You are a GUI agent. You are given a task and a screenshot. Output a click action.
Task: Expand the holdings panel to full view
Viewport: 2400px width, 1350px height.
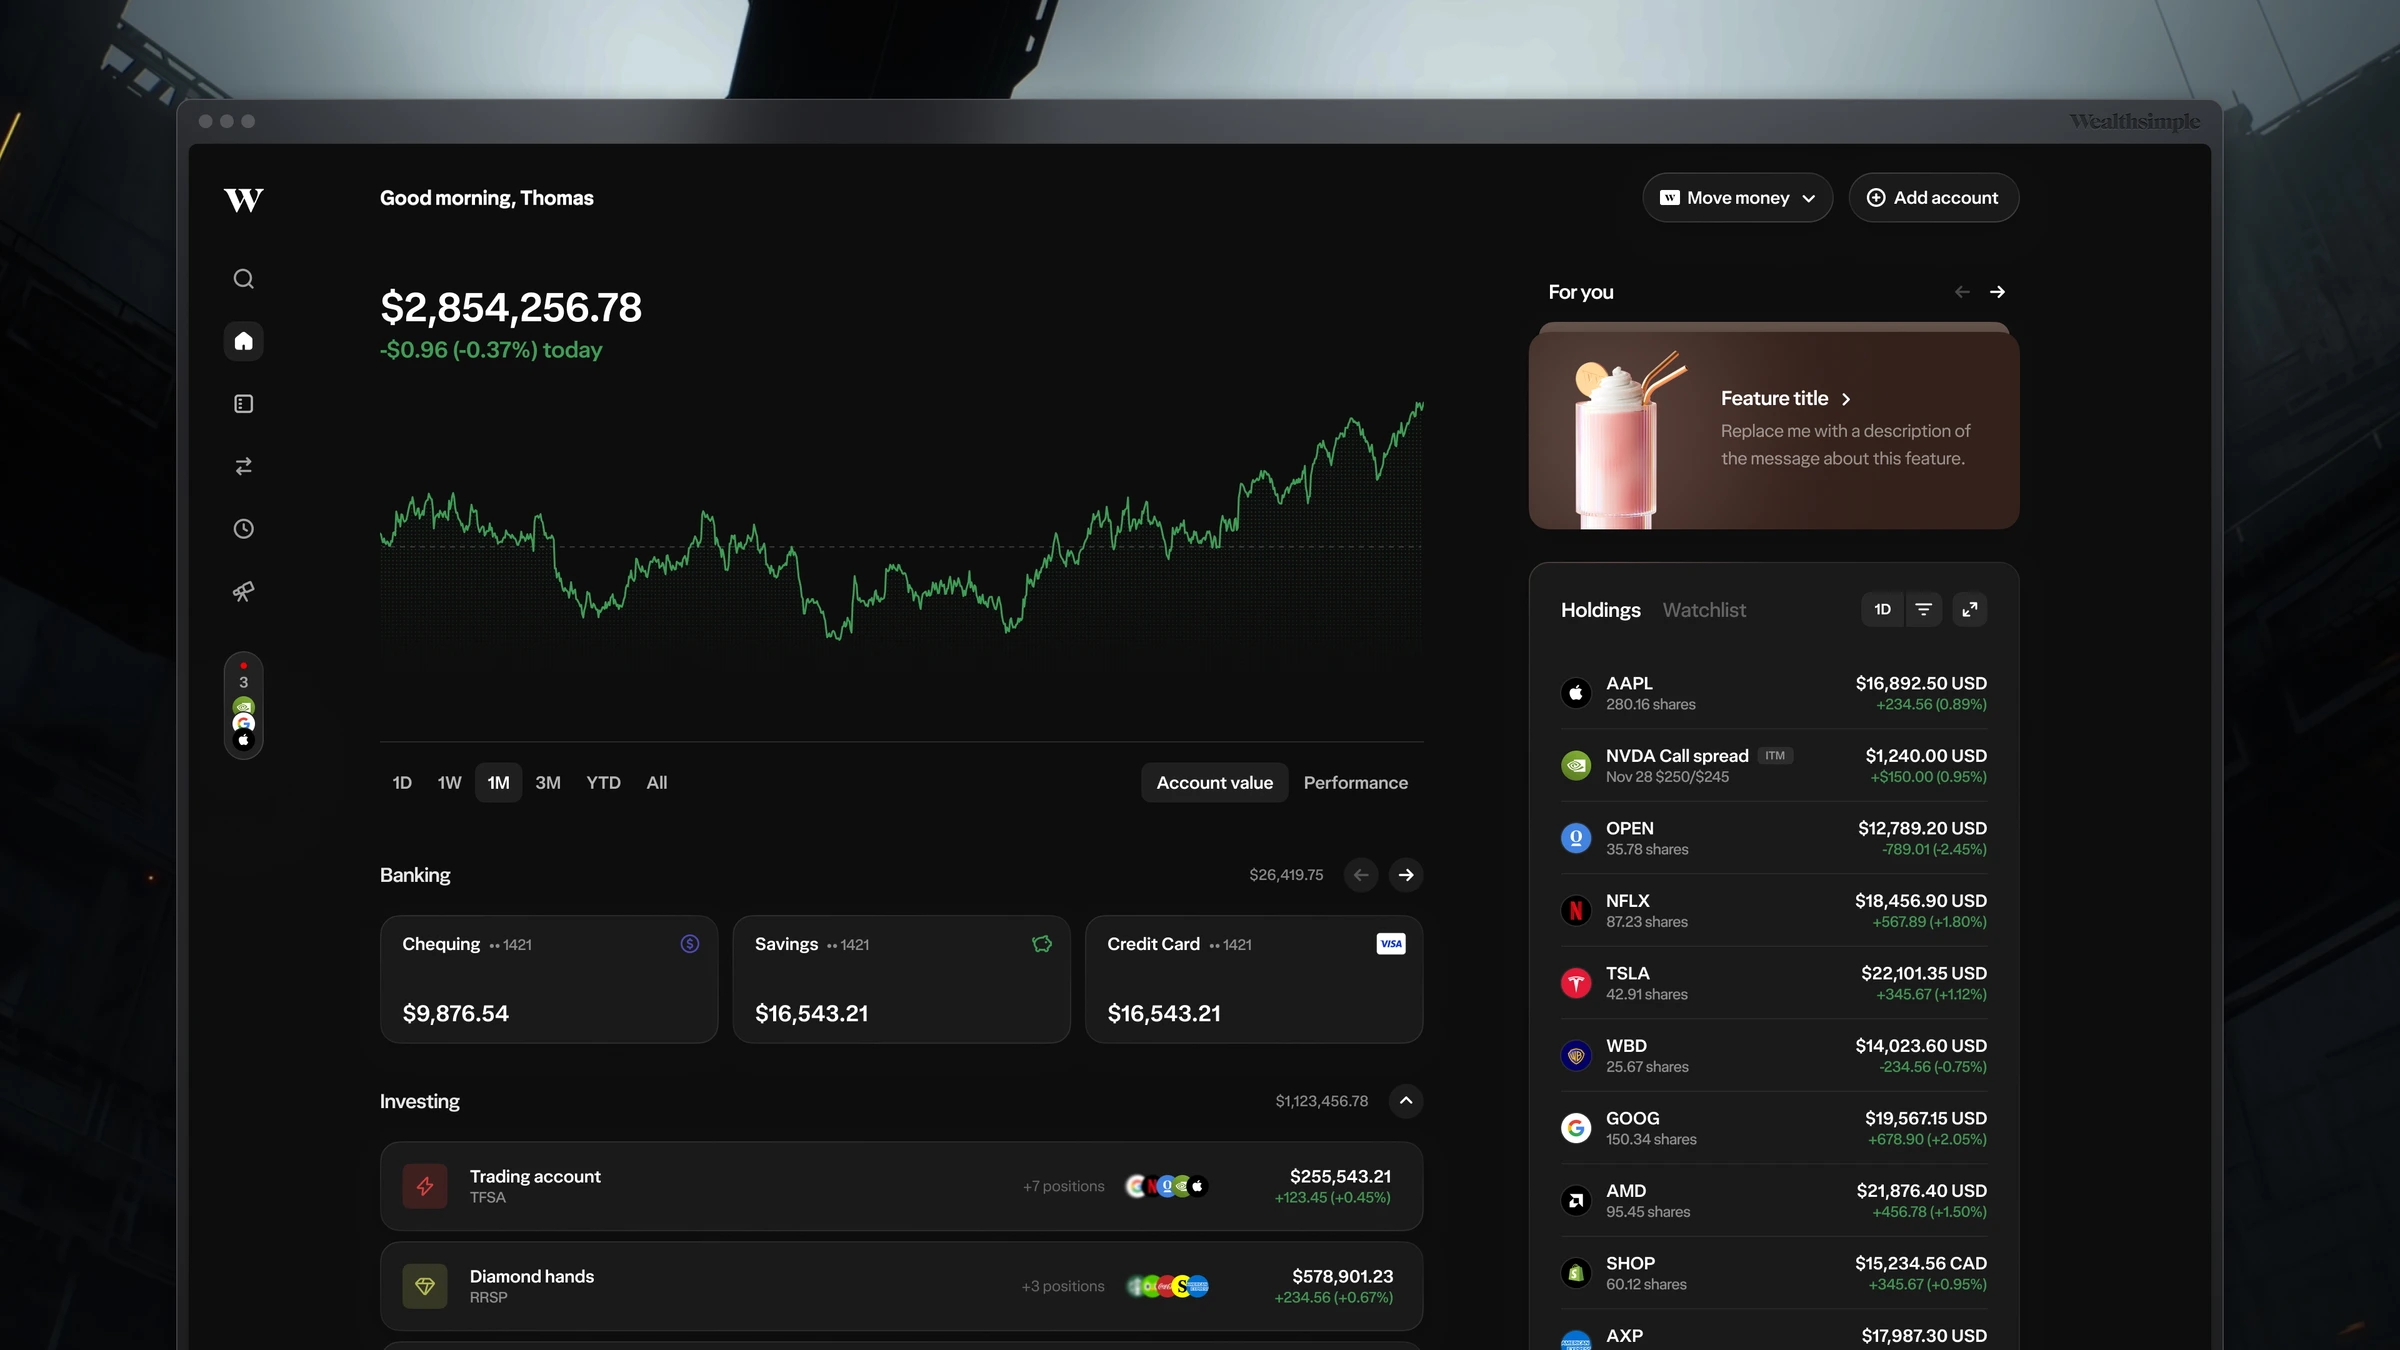coord(1969,610)
